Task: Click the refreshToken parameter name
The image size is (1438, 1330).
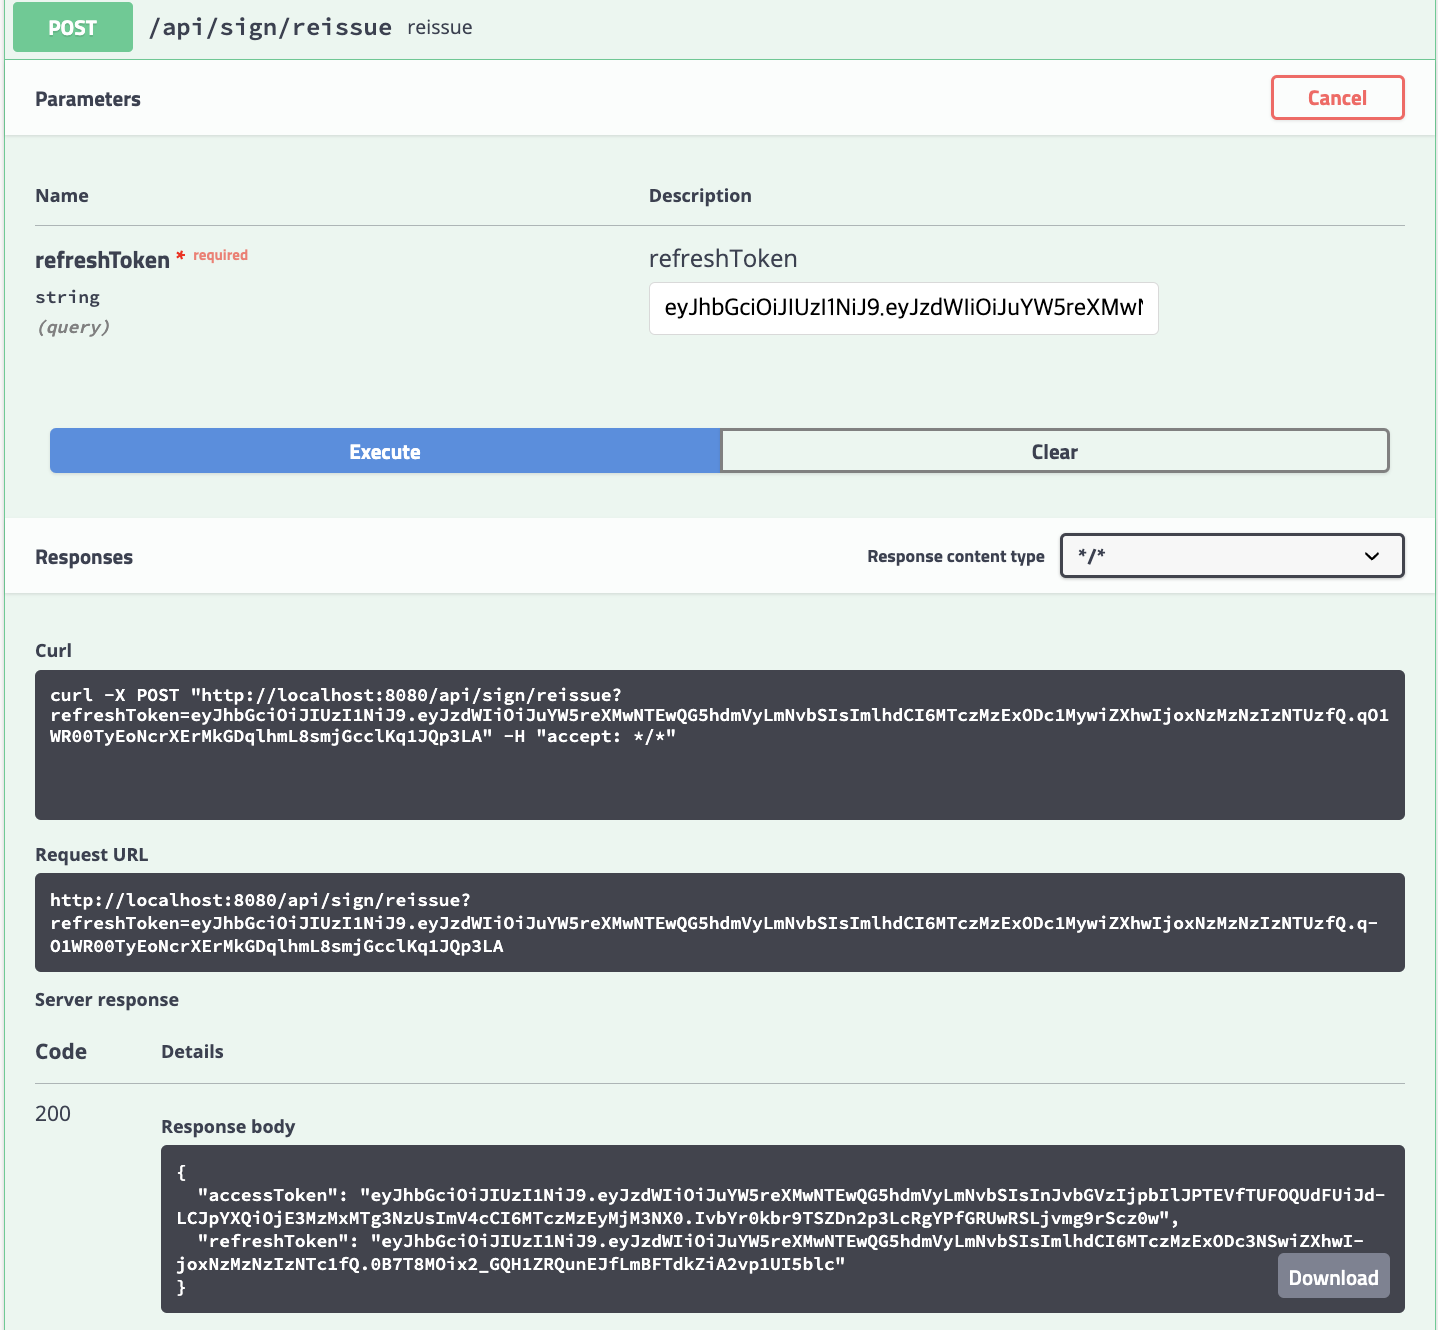Action: coord(102,260)
